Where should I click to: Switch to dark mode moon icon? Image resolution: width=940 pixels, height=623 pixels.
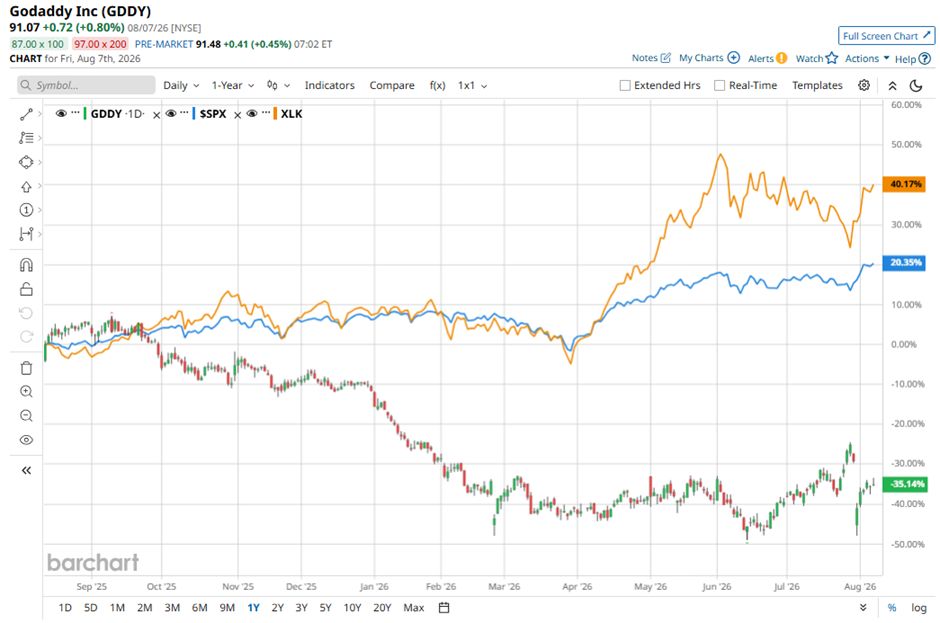(916, 85)
